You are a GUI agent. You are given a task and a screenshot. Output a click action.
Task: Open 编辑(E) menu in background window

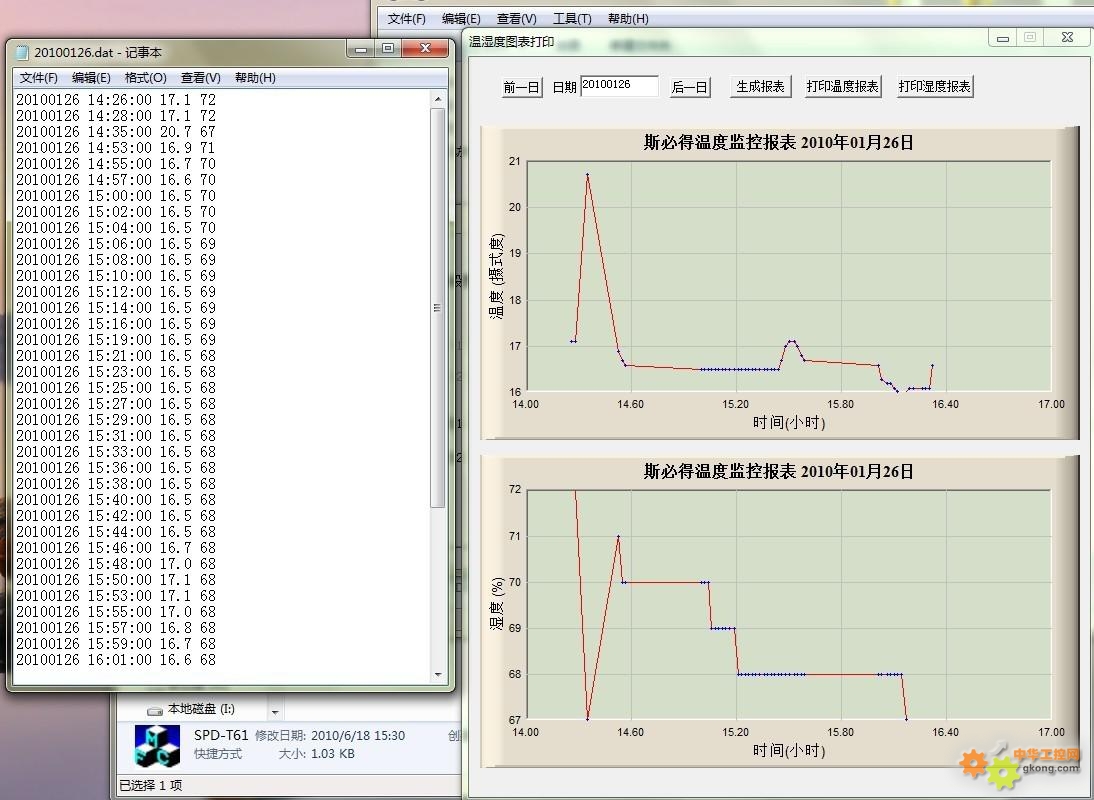(460, 19)
